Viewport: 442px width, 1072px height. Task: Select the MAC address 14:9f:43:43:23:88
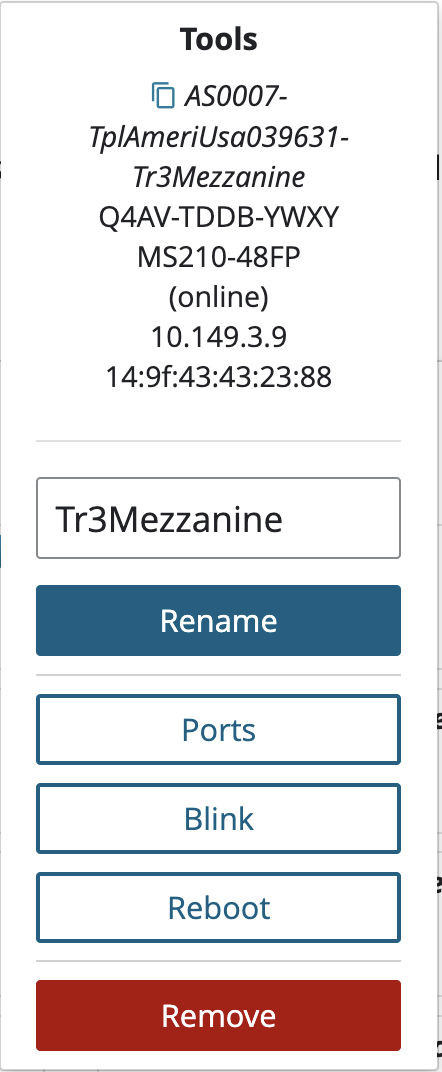coord(219,377)
